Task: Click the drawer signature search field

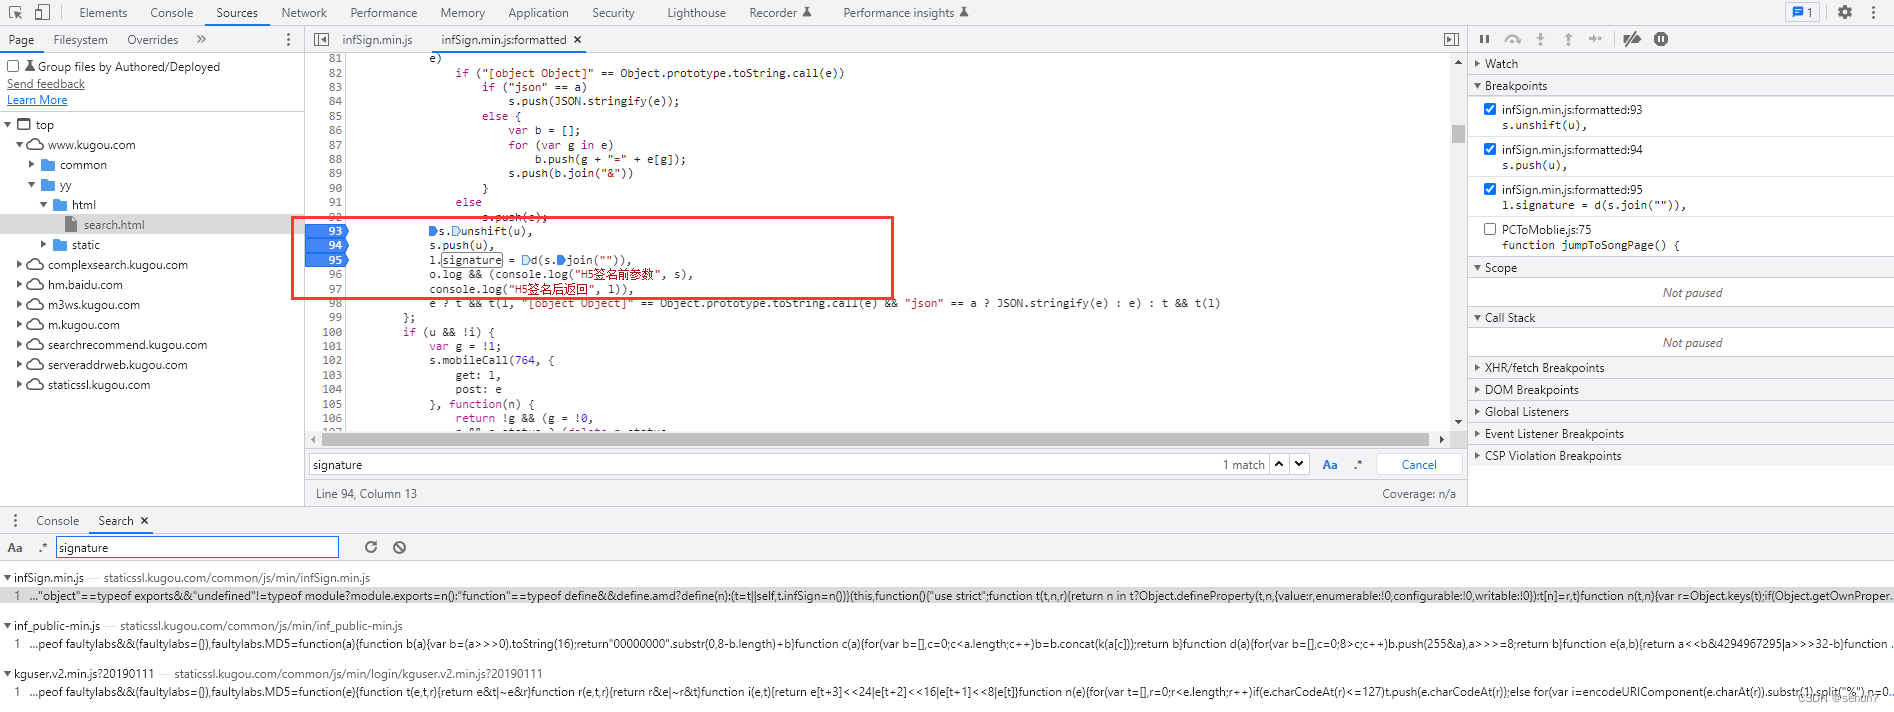Action: point(197,547)
